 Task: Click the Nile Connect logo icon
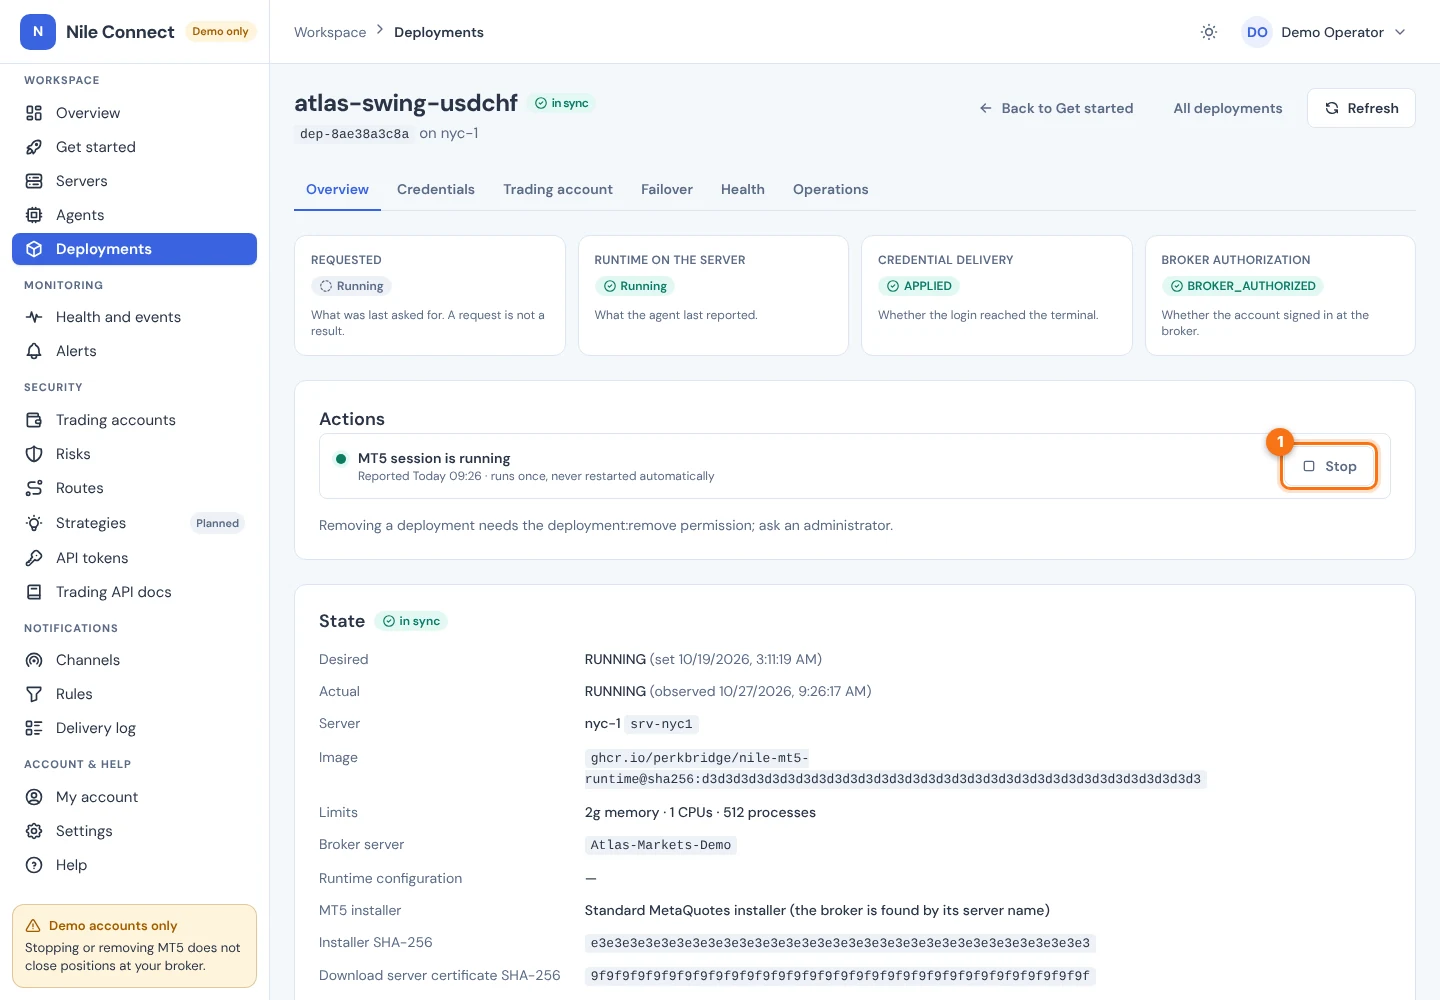point(38,32)
